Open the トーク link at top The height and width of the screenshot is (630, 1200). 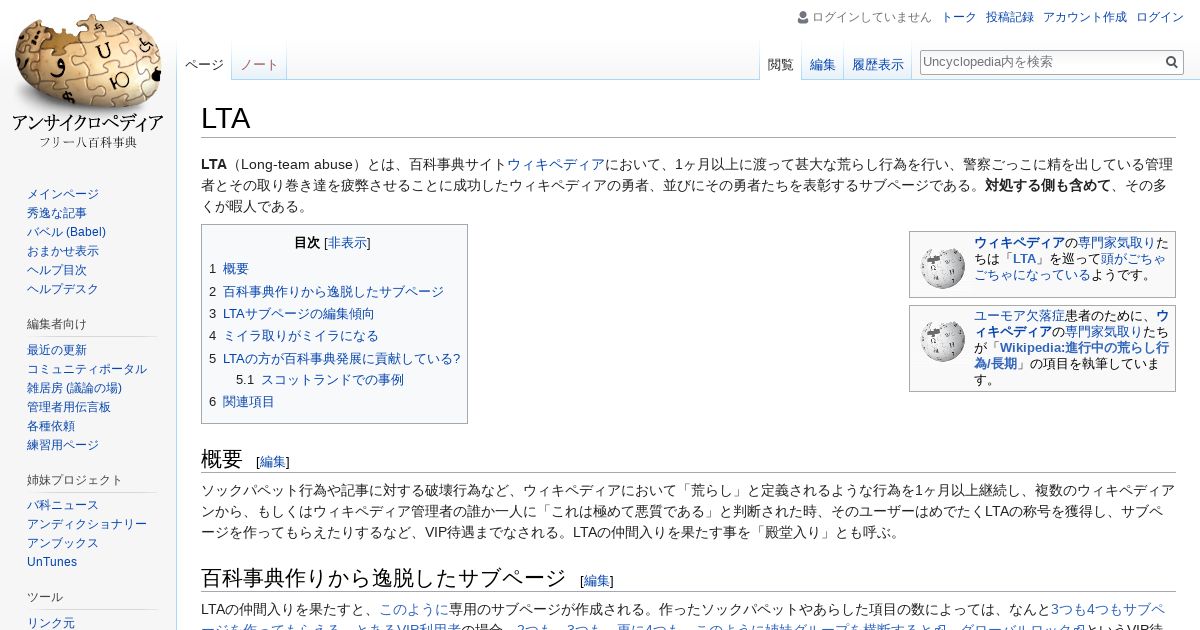959,17
